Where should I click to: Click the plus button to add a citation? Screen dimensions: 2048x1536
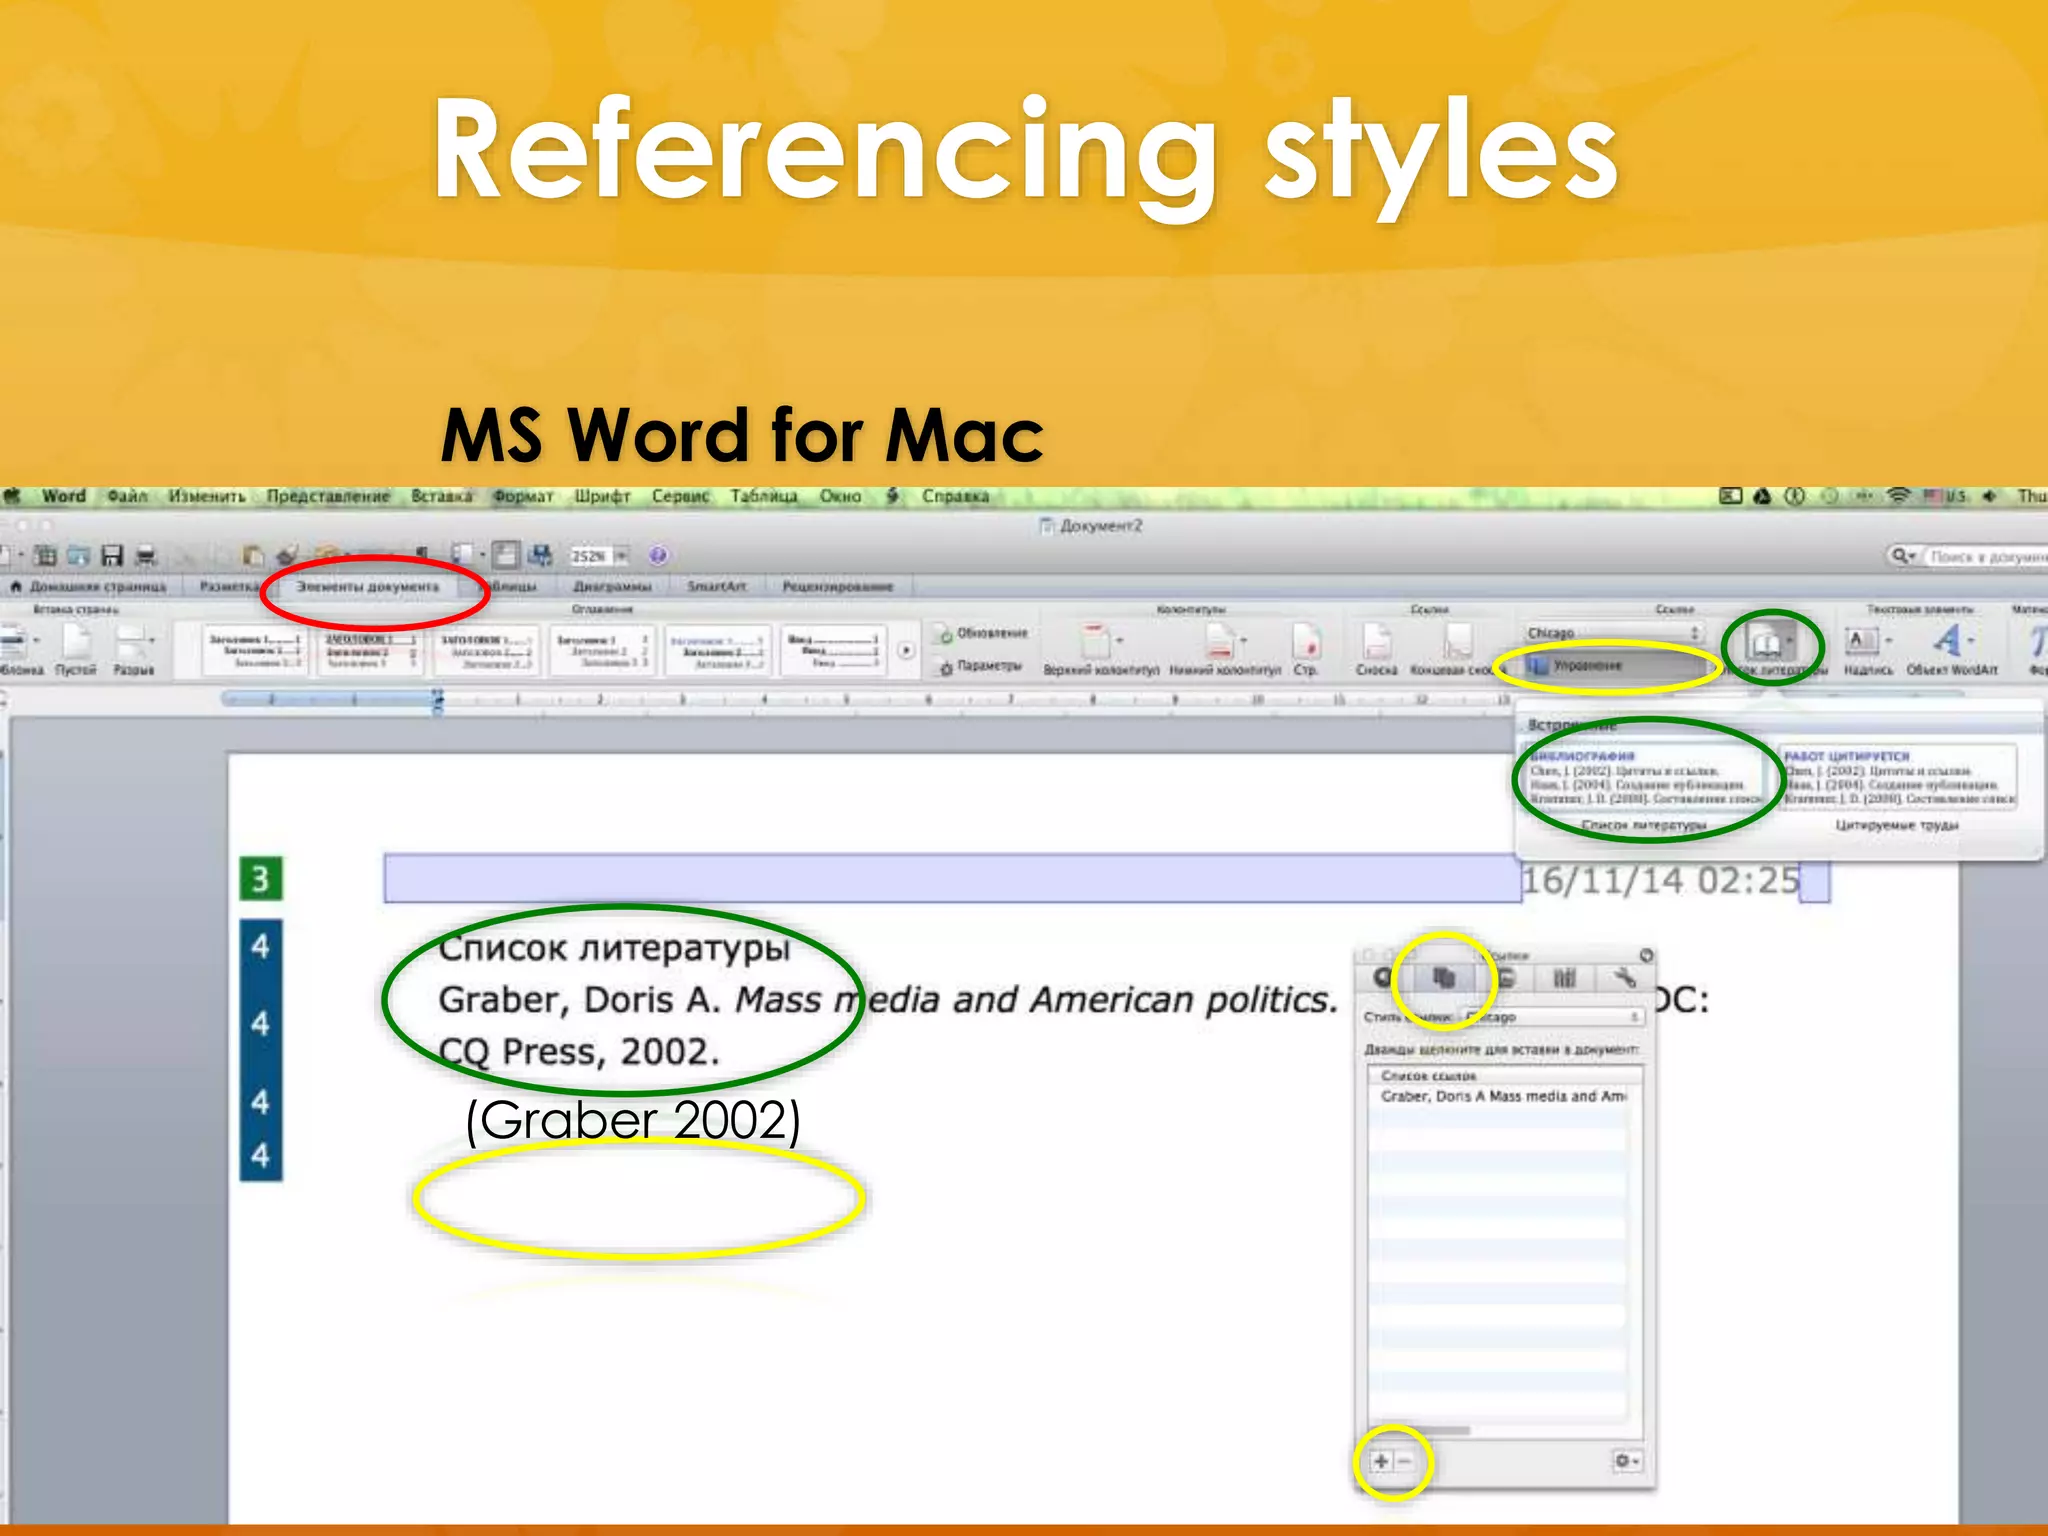coord(1381,1461)
